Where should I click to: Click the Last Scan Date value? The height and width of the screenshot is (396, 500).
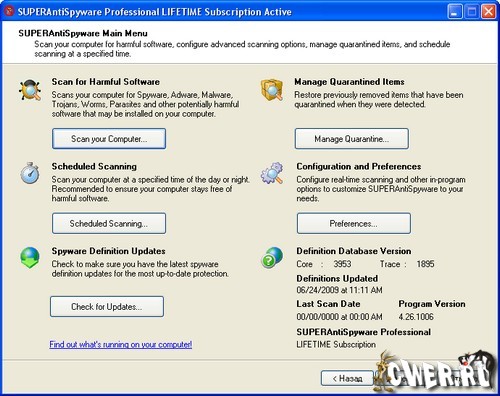pyautogui.click(x=339, y=317)
